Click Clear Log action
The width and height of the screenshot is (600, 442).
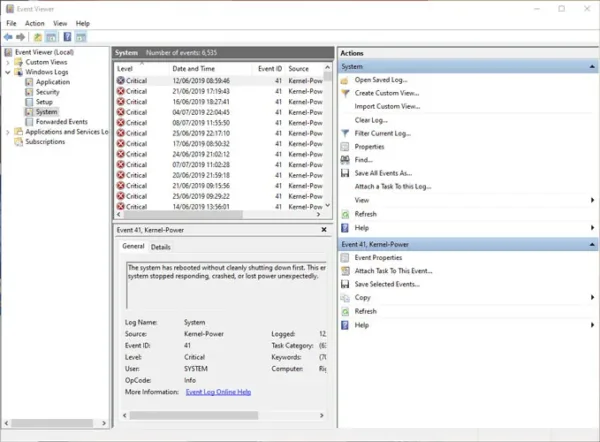point(371,120)
